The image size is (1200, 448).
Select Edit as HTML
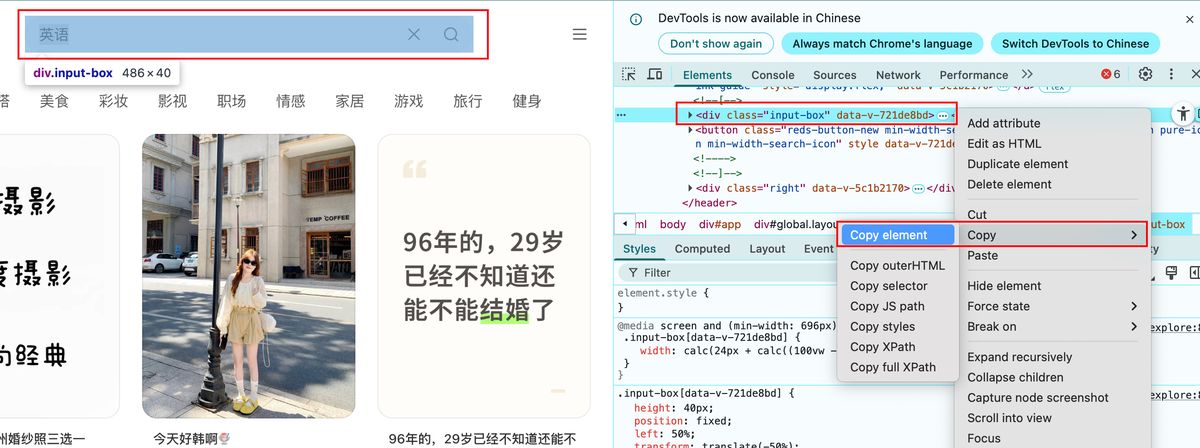pyautogui.click(x=1004, y=144)
